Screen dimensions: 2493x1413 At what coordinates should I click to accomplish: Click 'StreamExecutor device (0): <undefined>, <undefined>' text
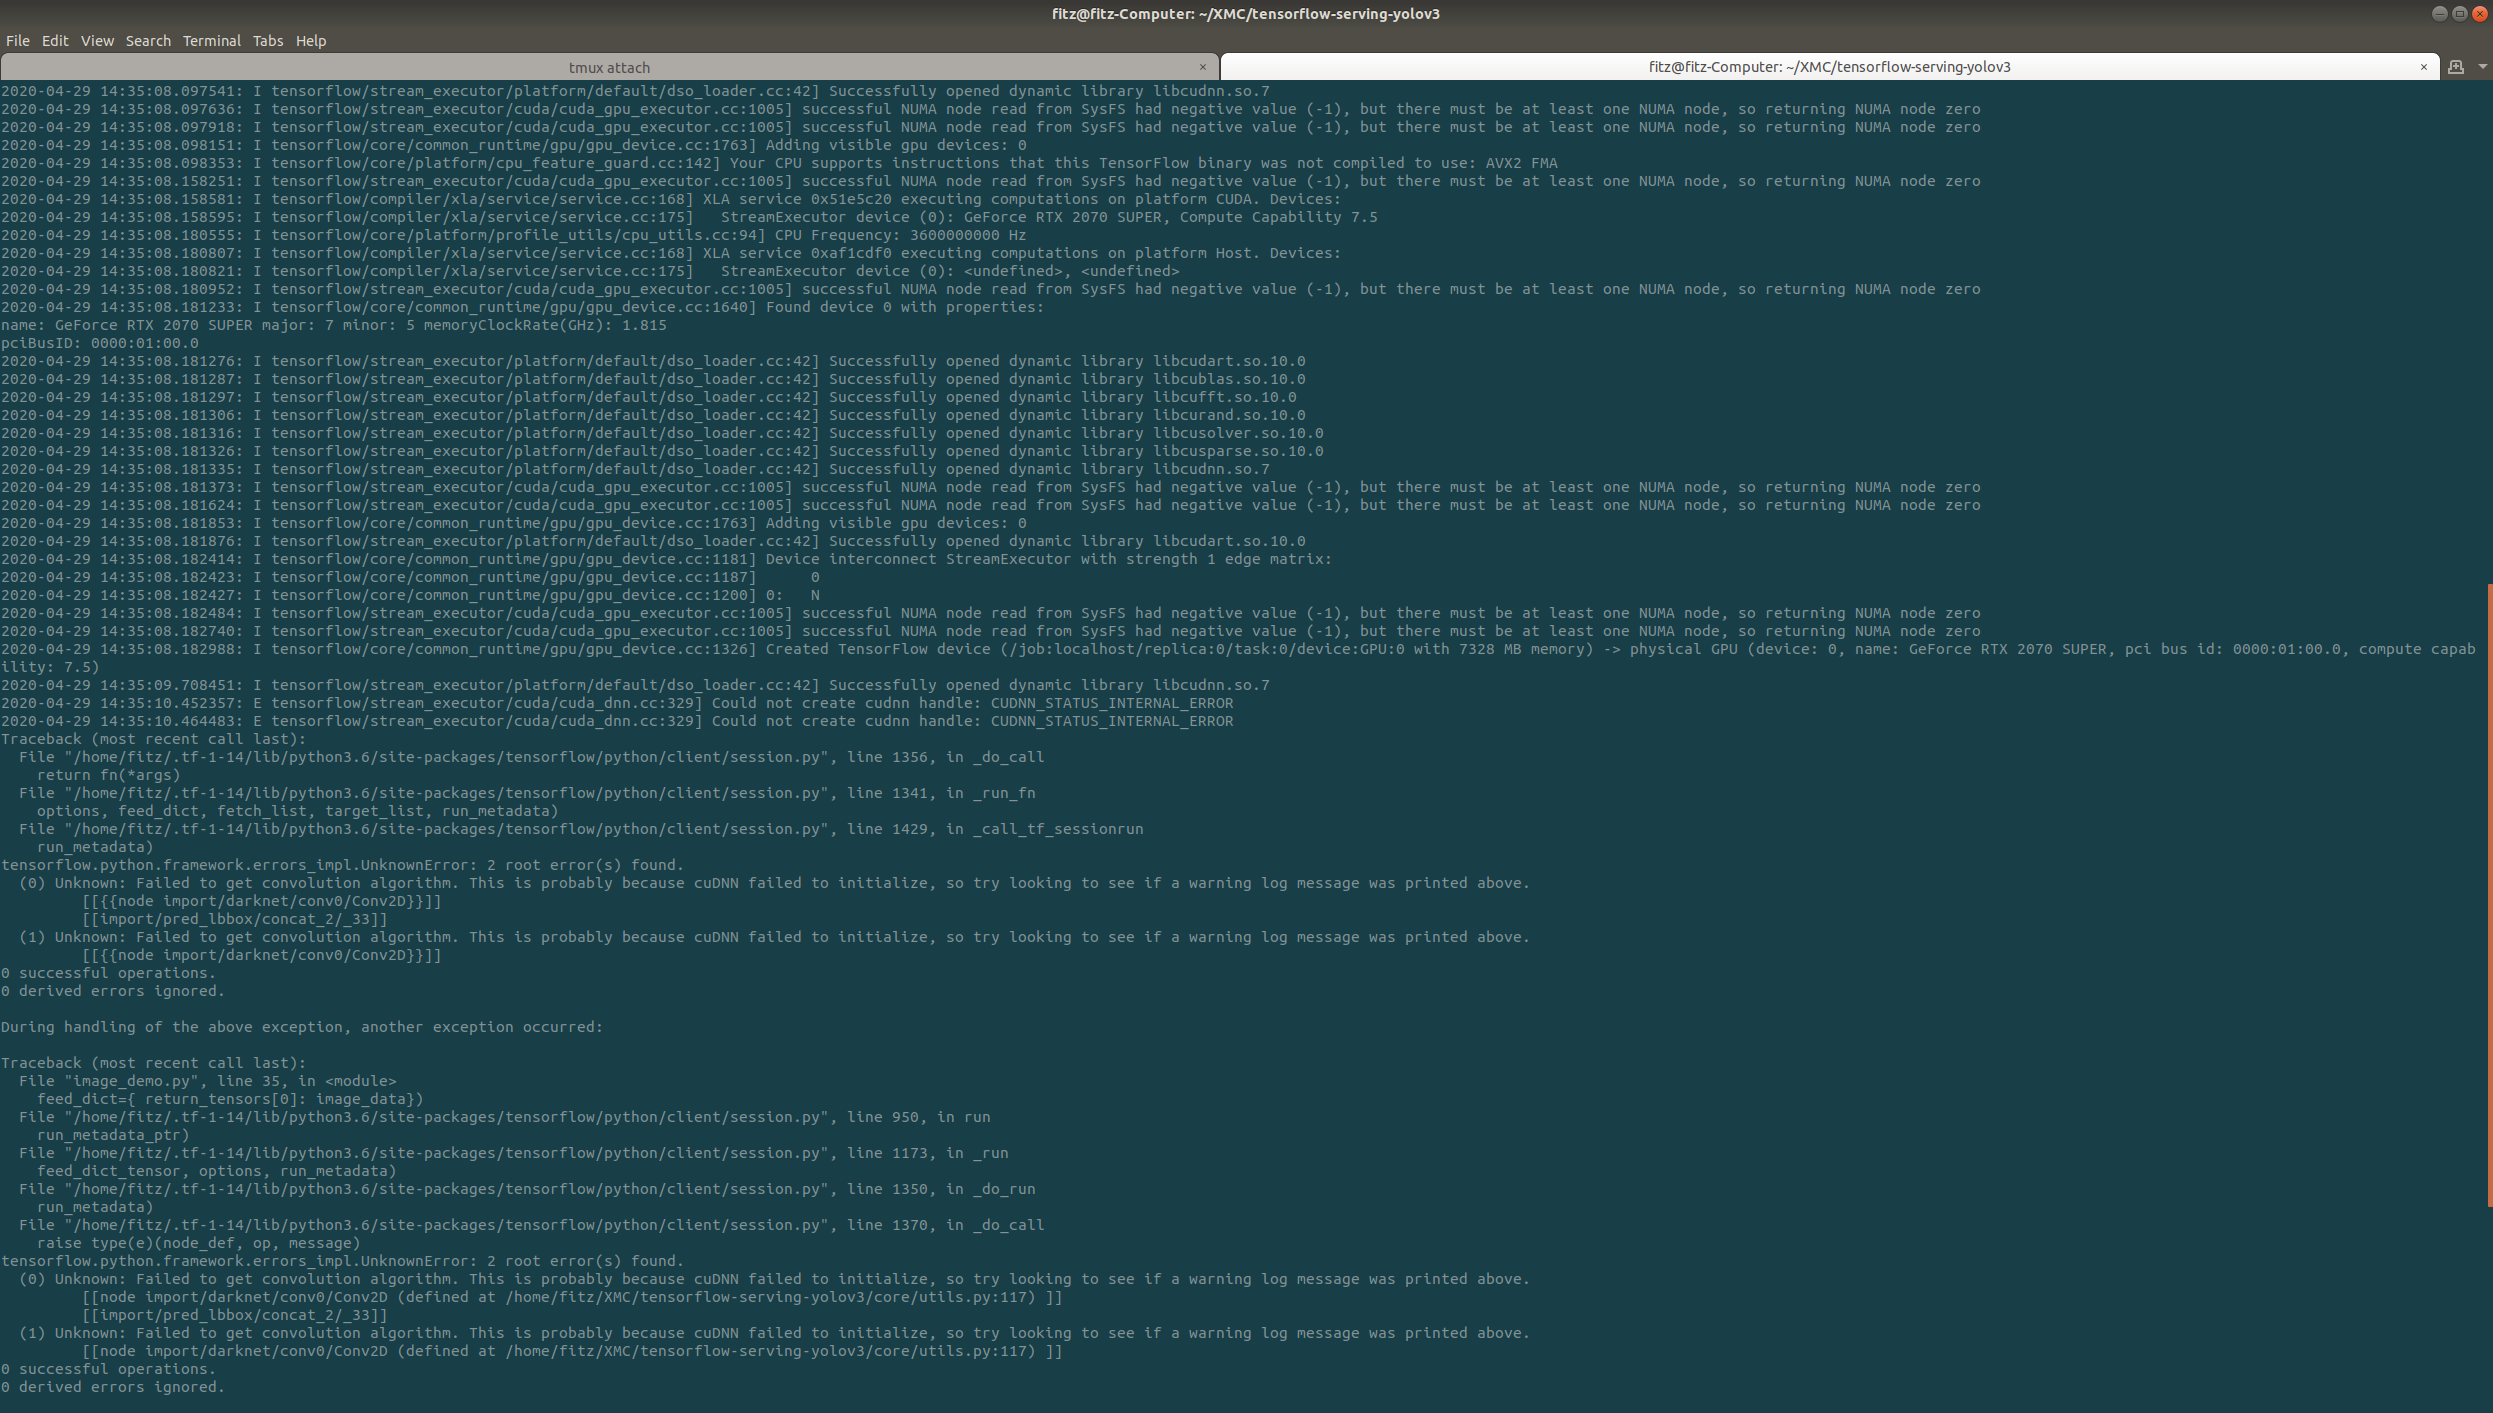(x=950, y=271)
